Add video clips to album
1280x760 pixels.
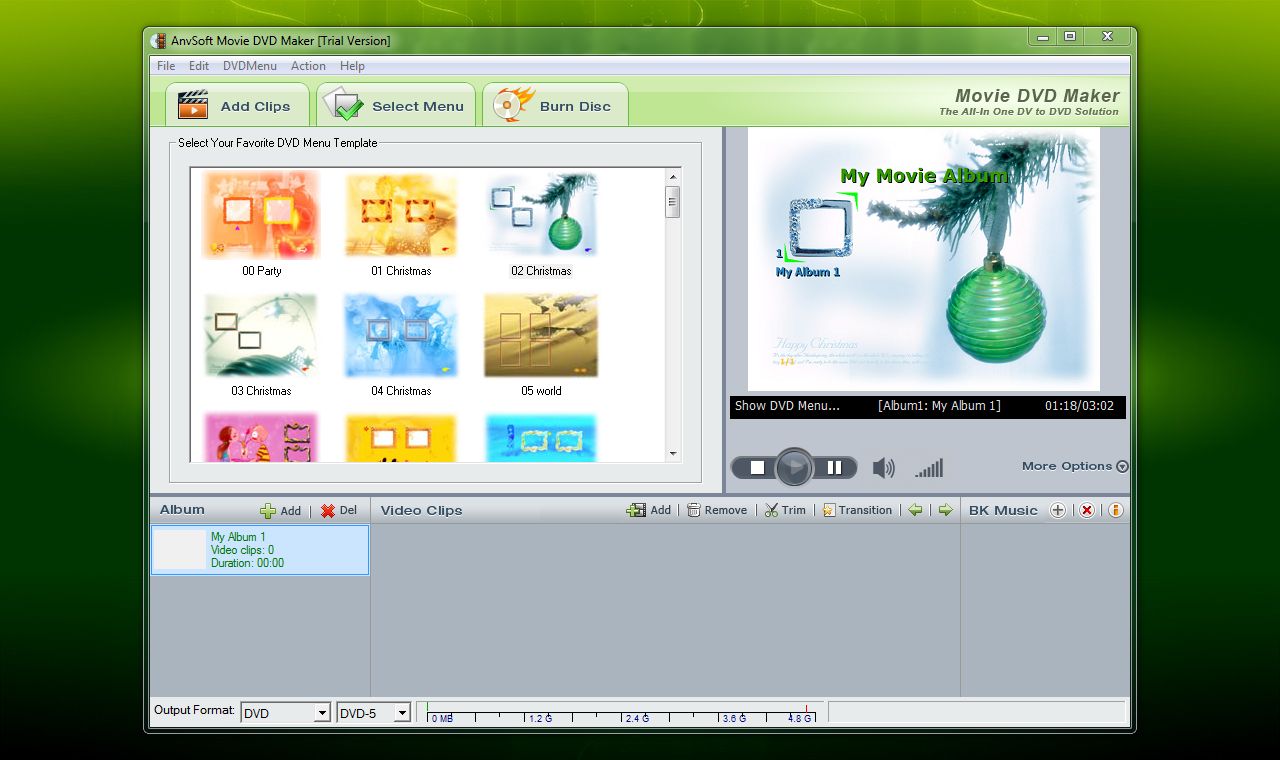tap(649, 510)
